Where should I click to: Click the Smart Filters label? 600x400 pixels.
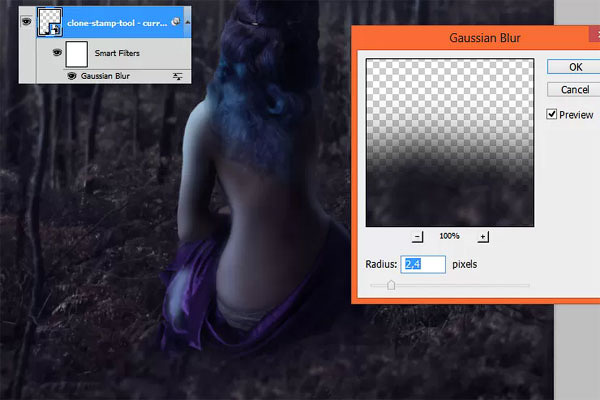117,53
